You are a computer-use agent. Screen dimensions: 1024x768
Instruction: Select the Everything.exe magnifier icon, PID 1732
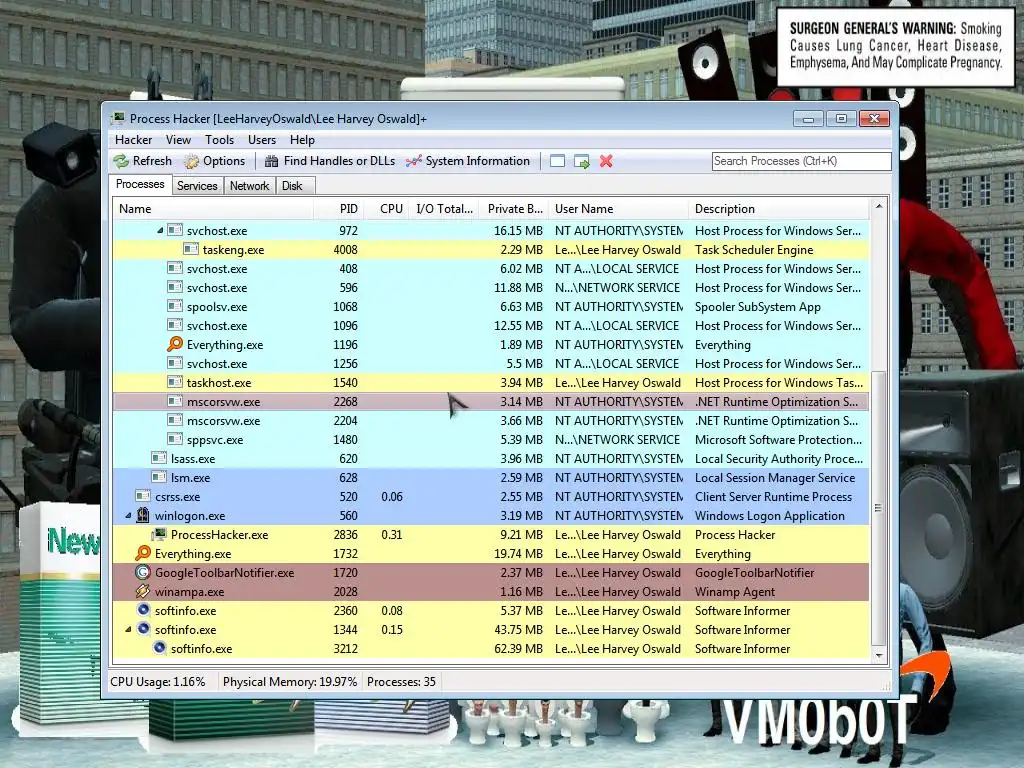143,553
